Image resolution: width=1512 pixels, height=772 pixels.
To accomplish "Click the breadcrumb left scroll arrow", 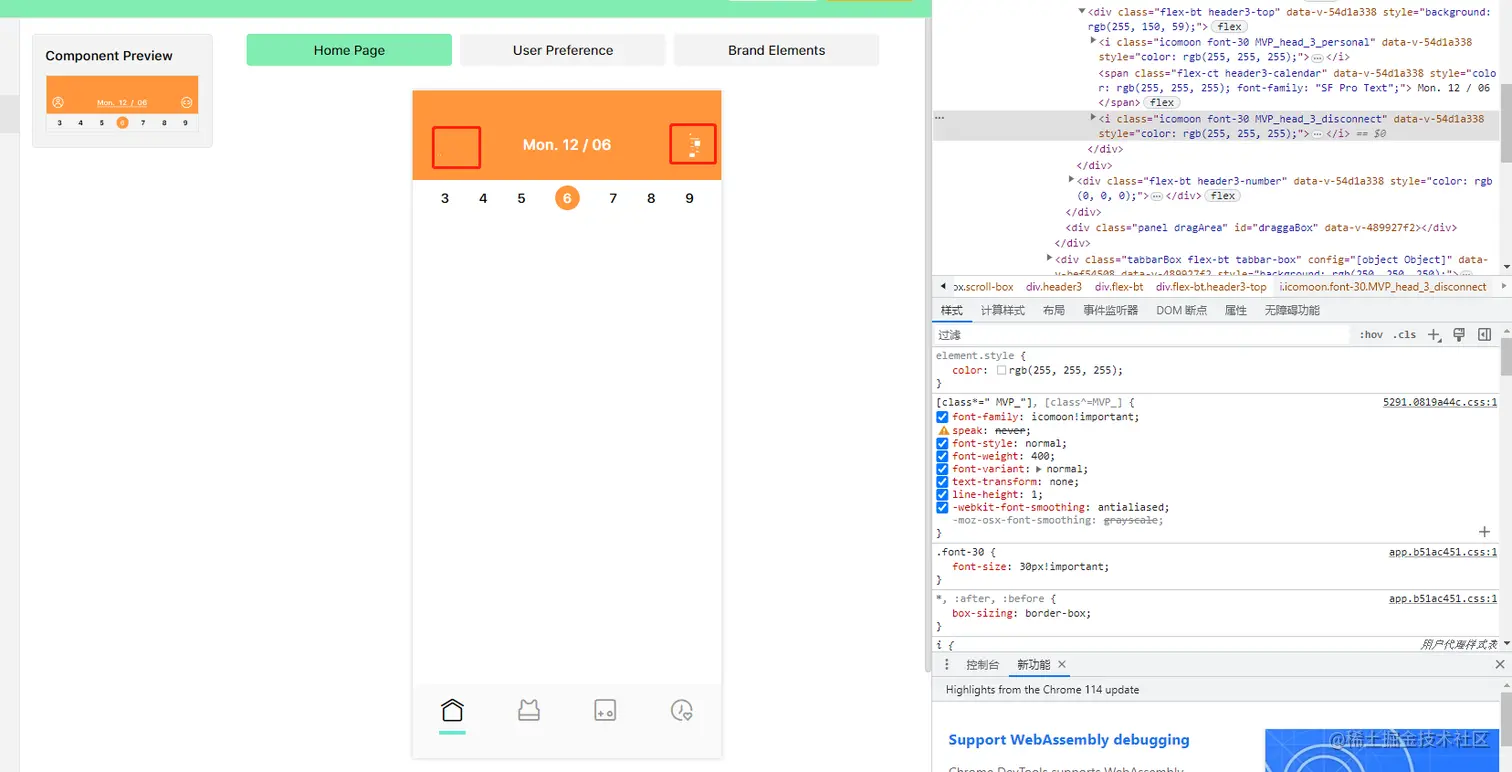I will 943,287.
